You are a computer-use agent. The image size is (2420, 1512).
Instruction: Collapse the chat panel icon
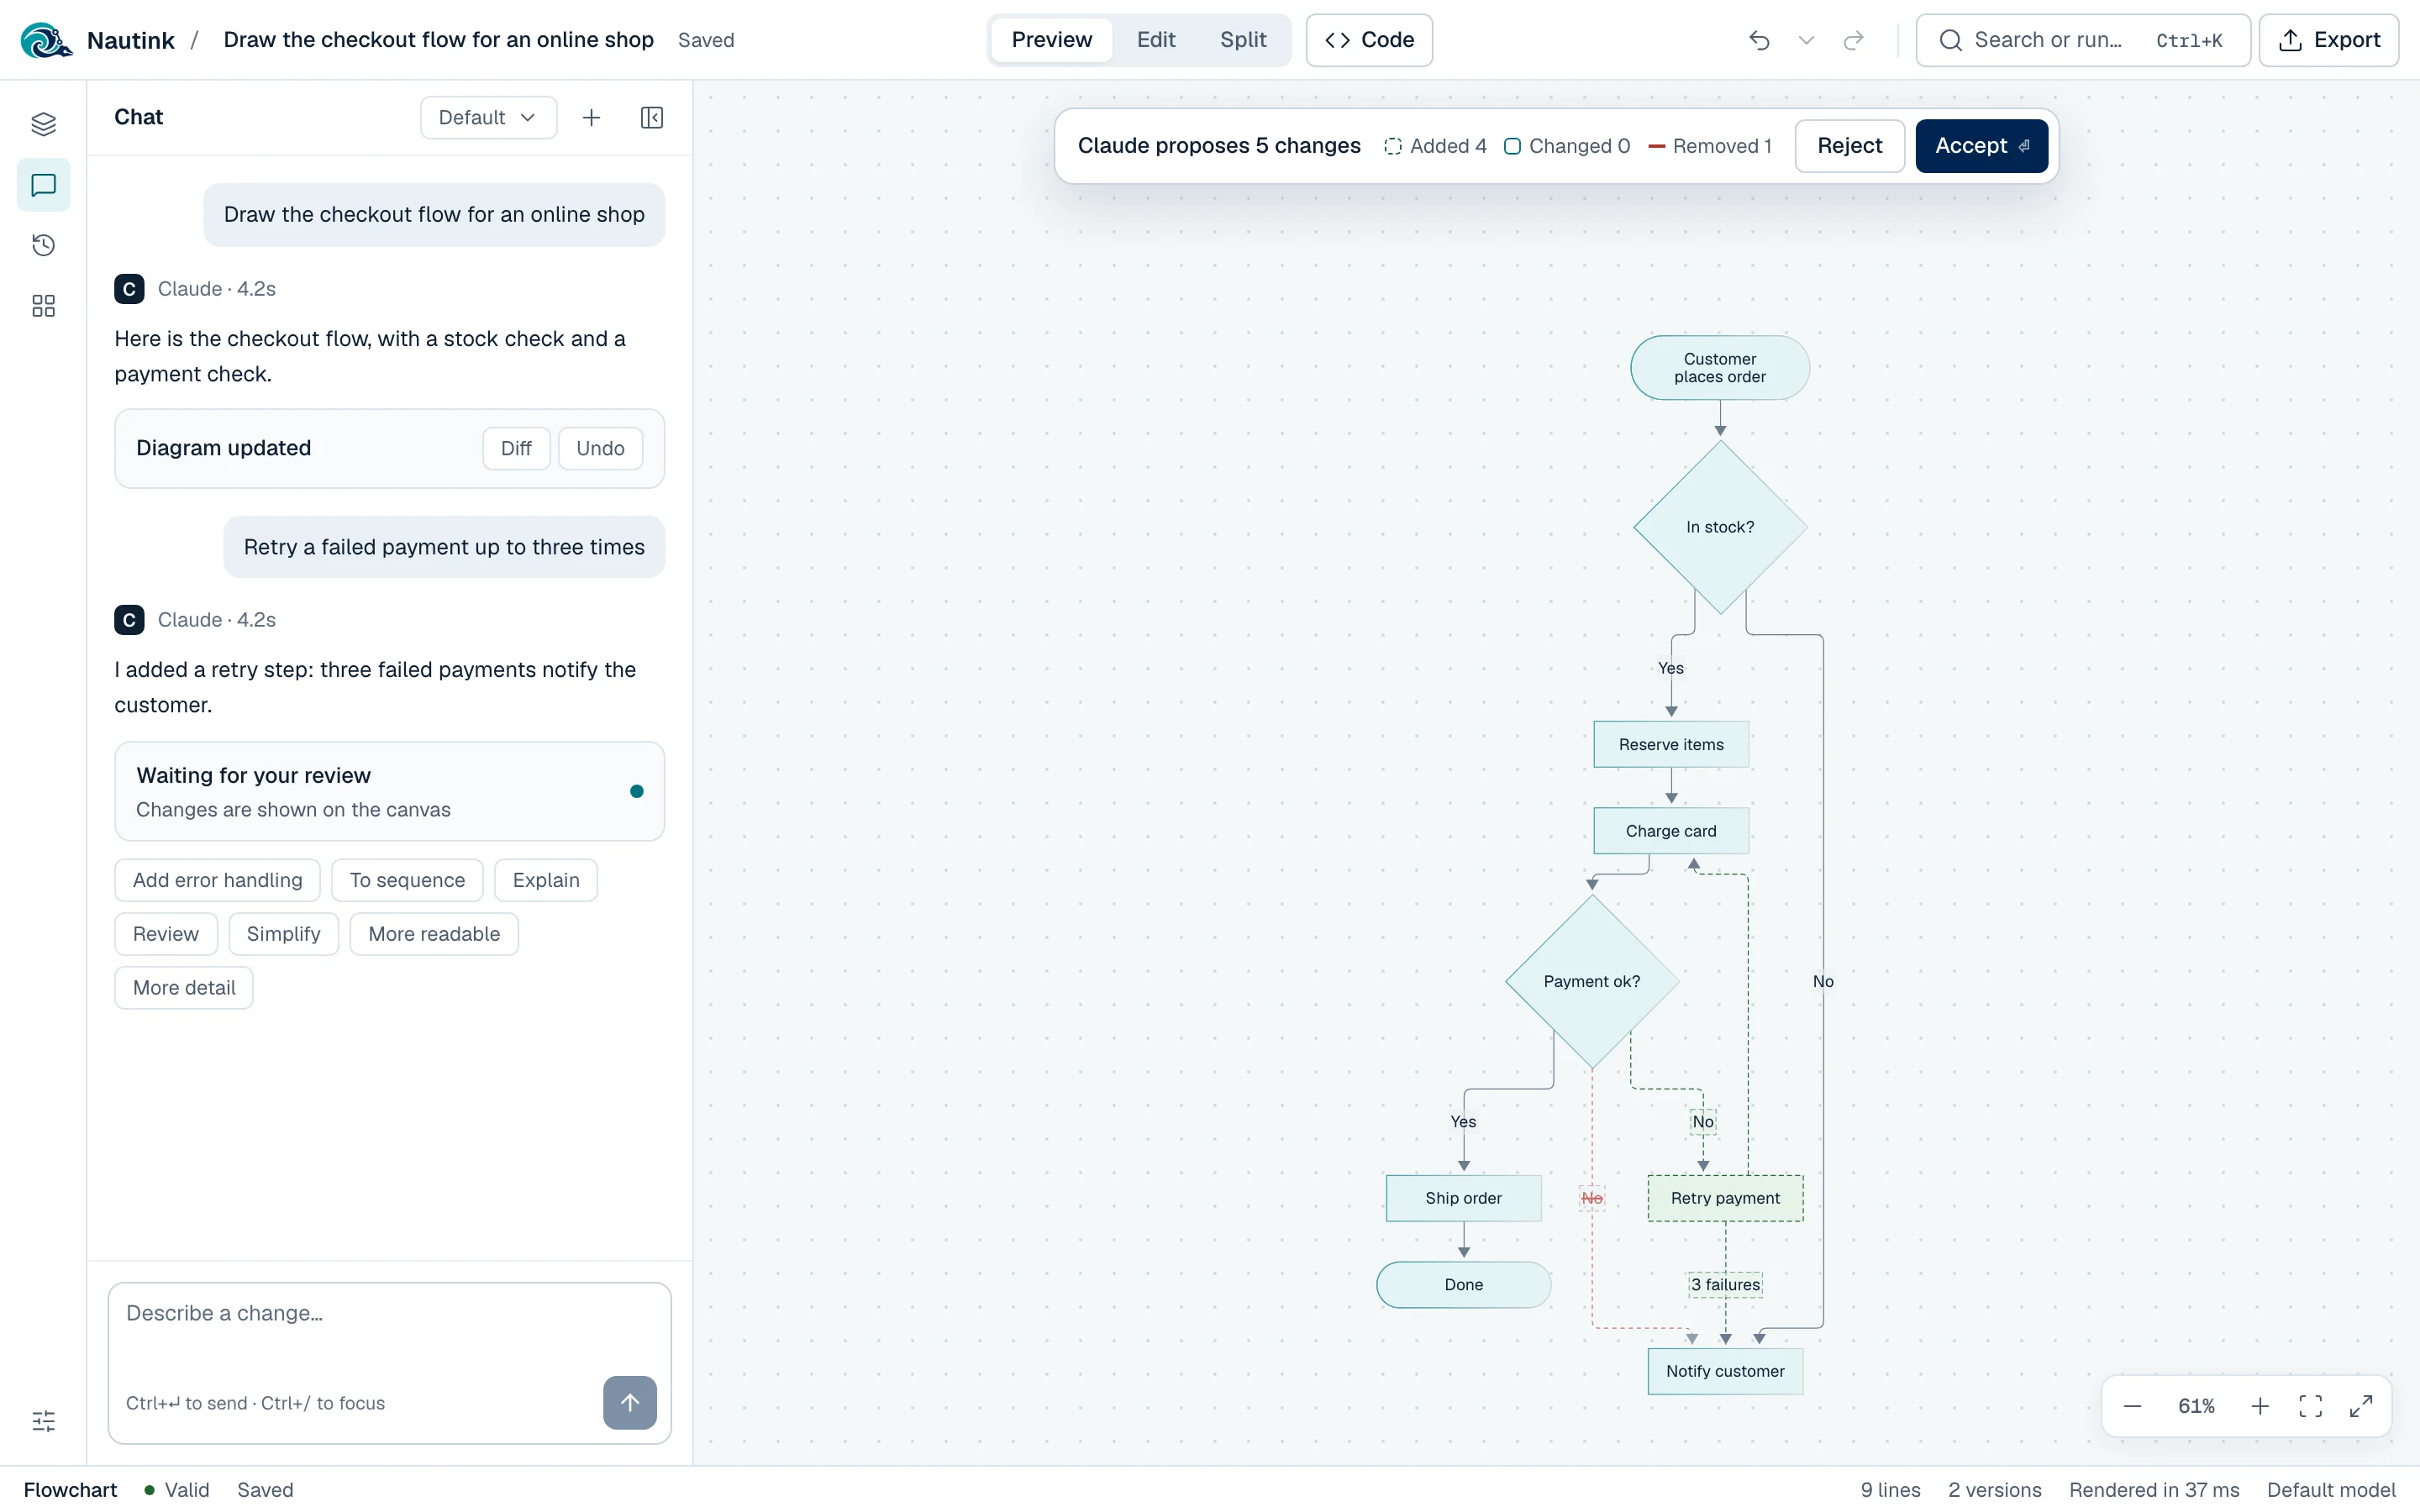651,118
